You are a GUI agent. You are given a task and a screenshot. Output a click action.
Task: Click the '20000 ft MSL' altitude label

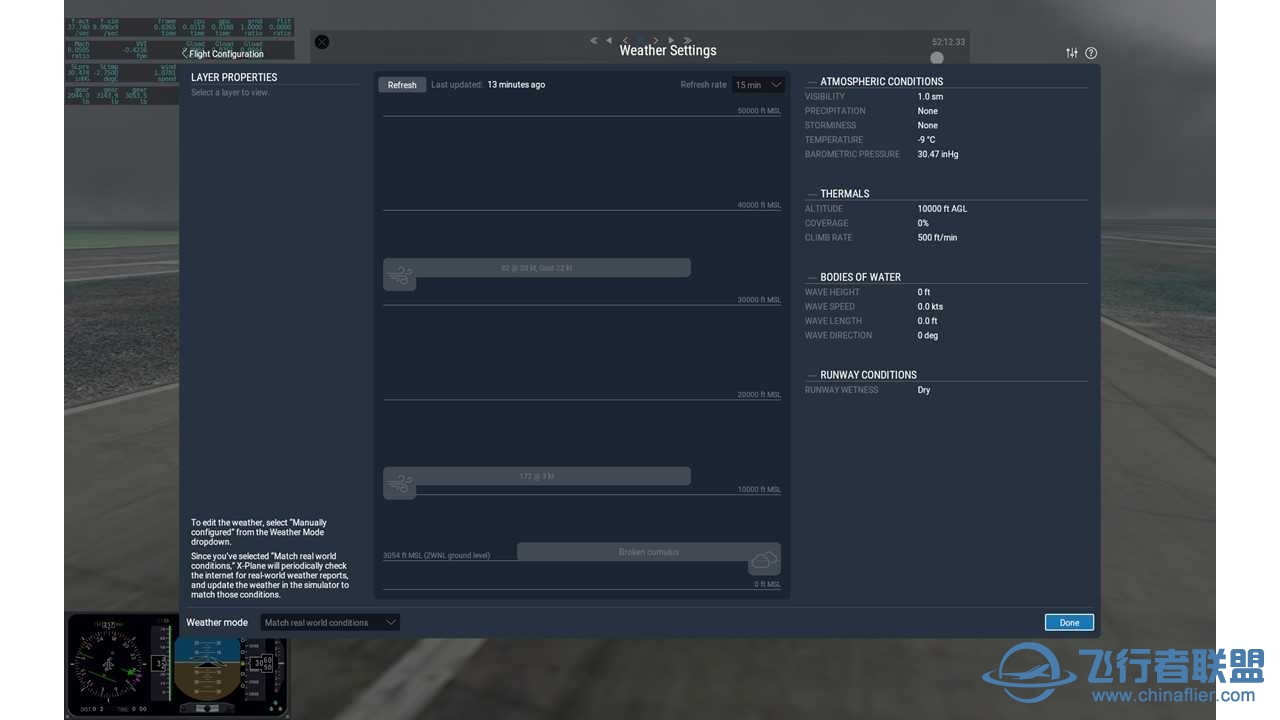coord(759,395)
